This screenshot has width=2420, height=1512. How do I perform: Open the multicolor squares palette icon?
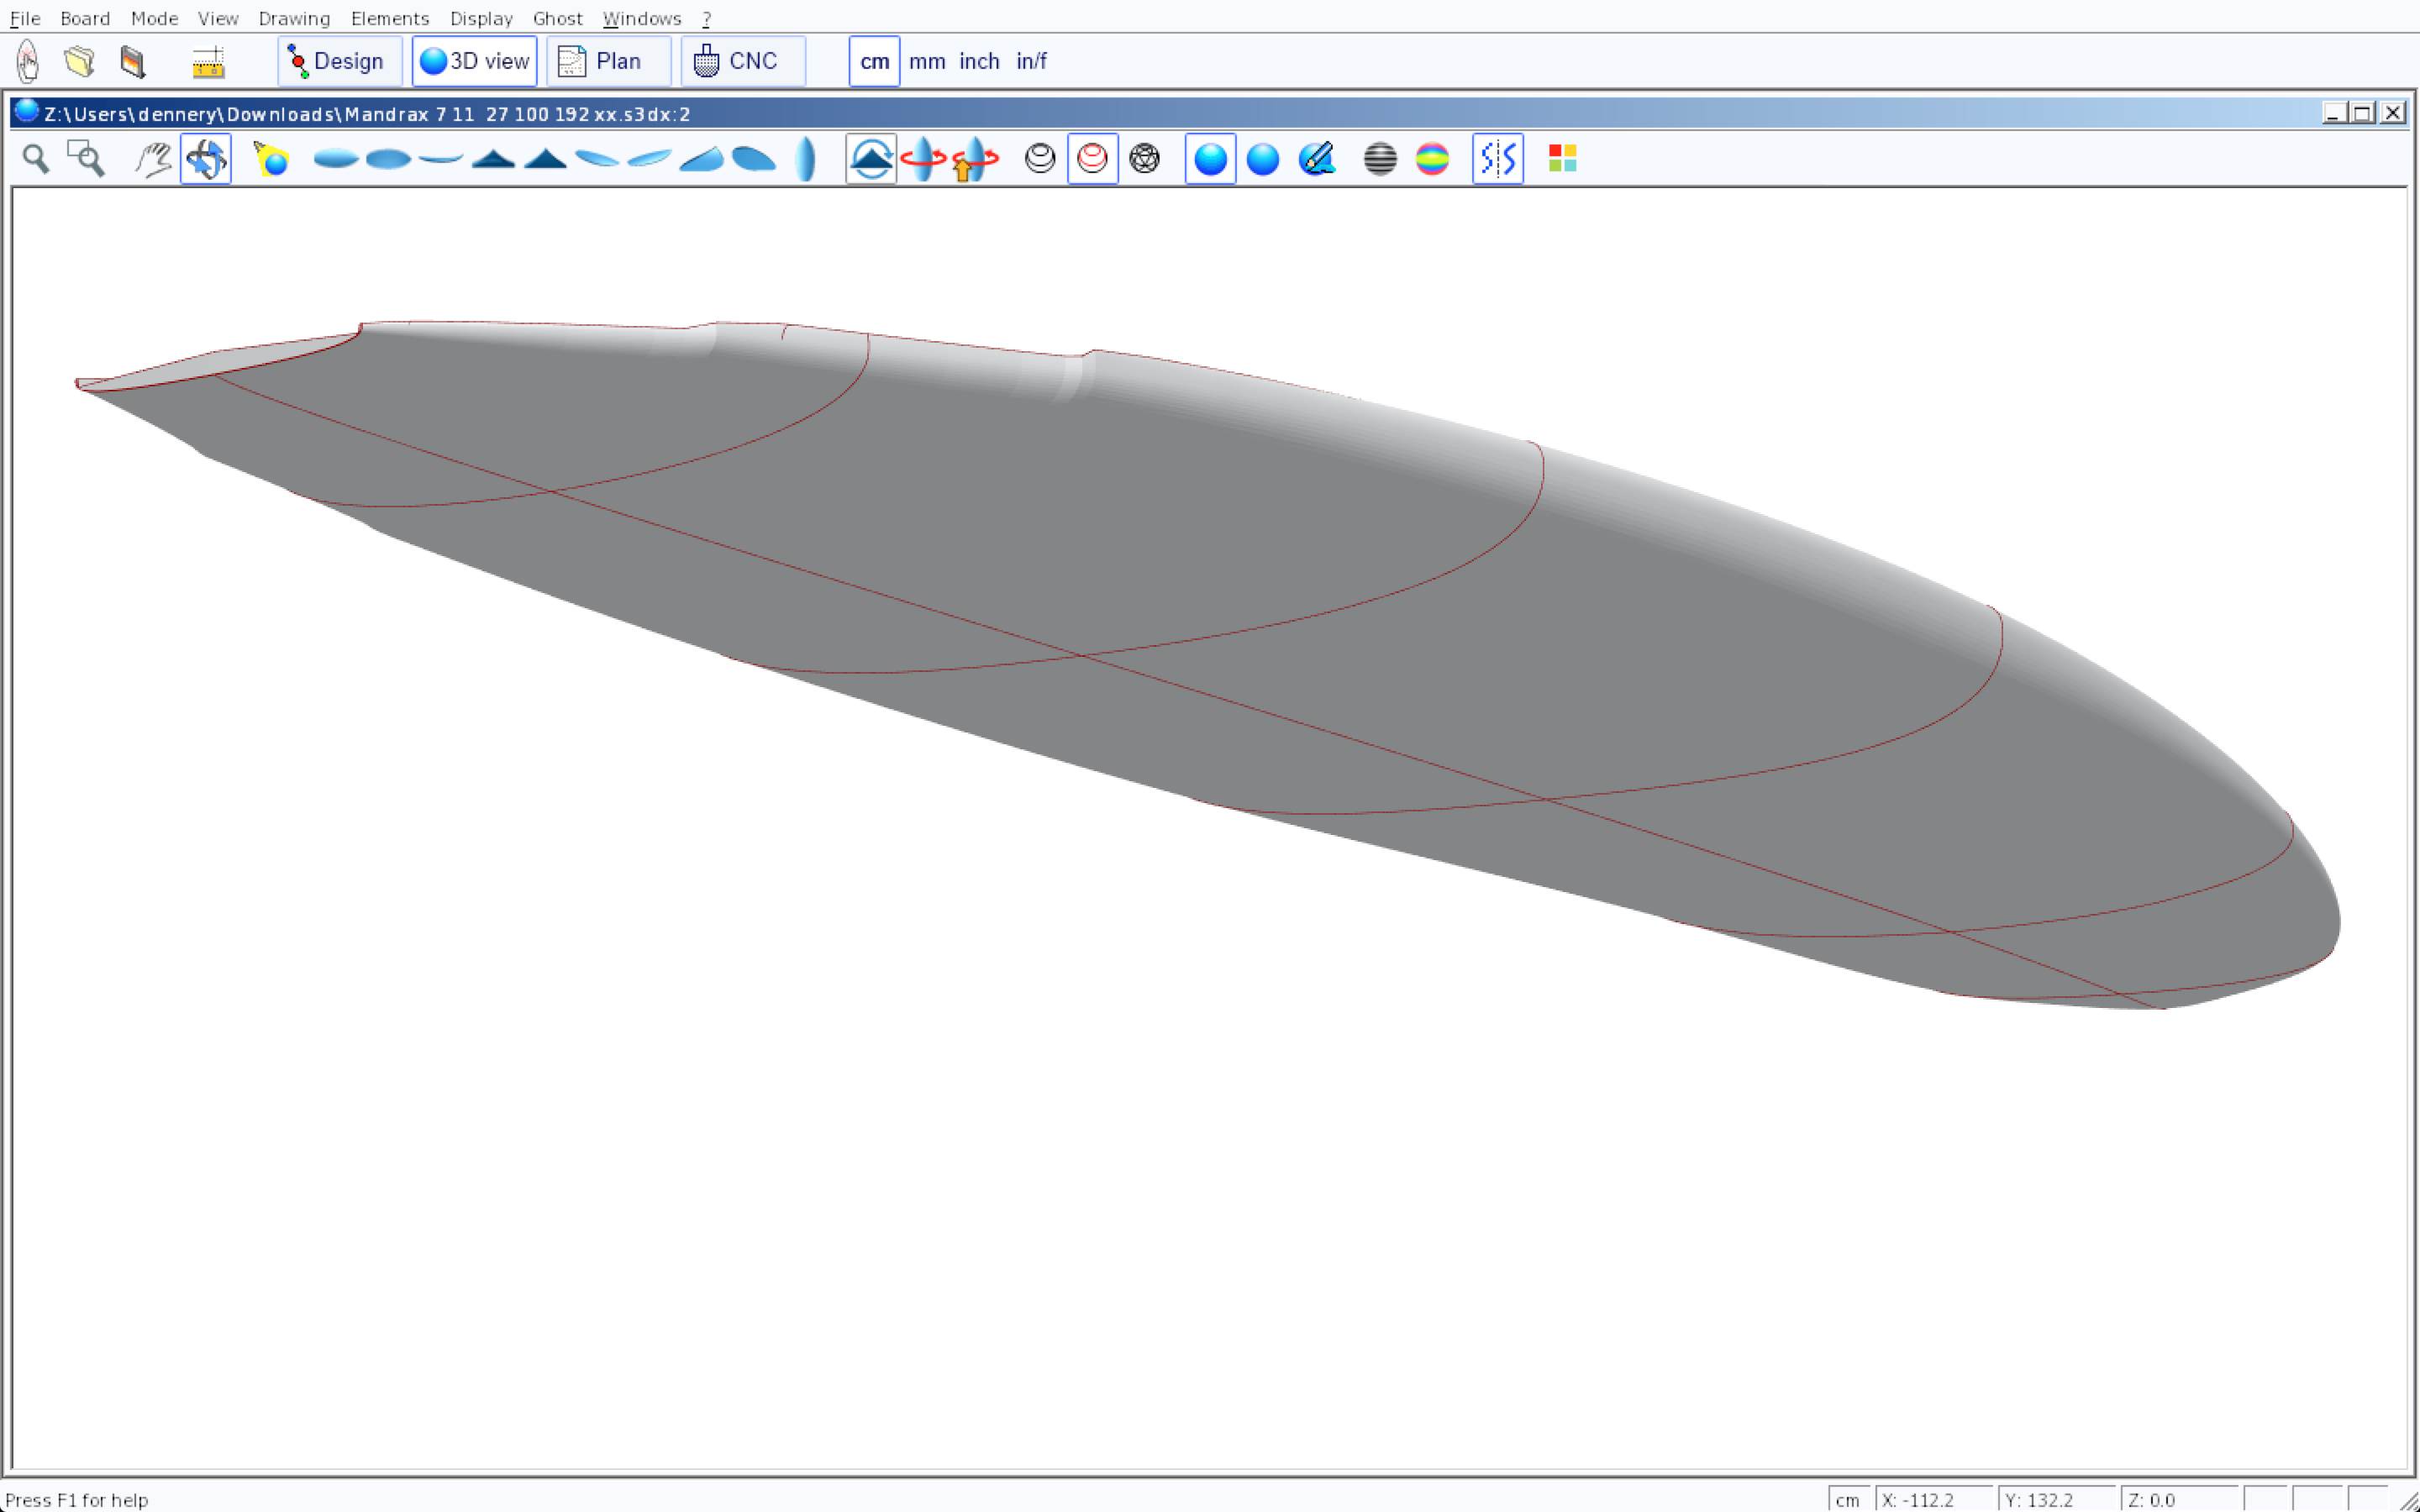click(1562, 159)
